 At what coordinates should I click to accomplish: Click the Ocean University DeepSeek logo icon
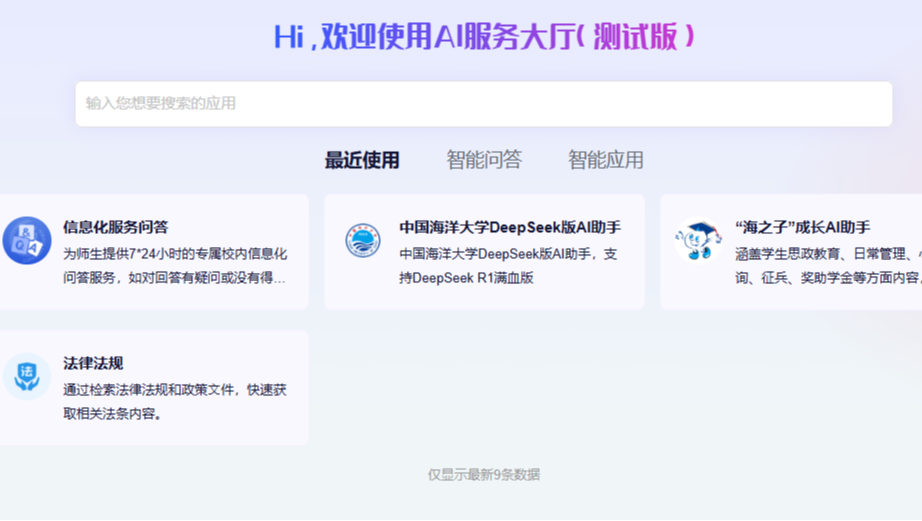363,241
